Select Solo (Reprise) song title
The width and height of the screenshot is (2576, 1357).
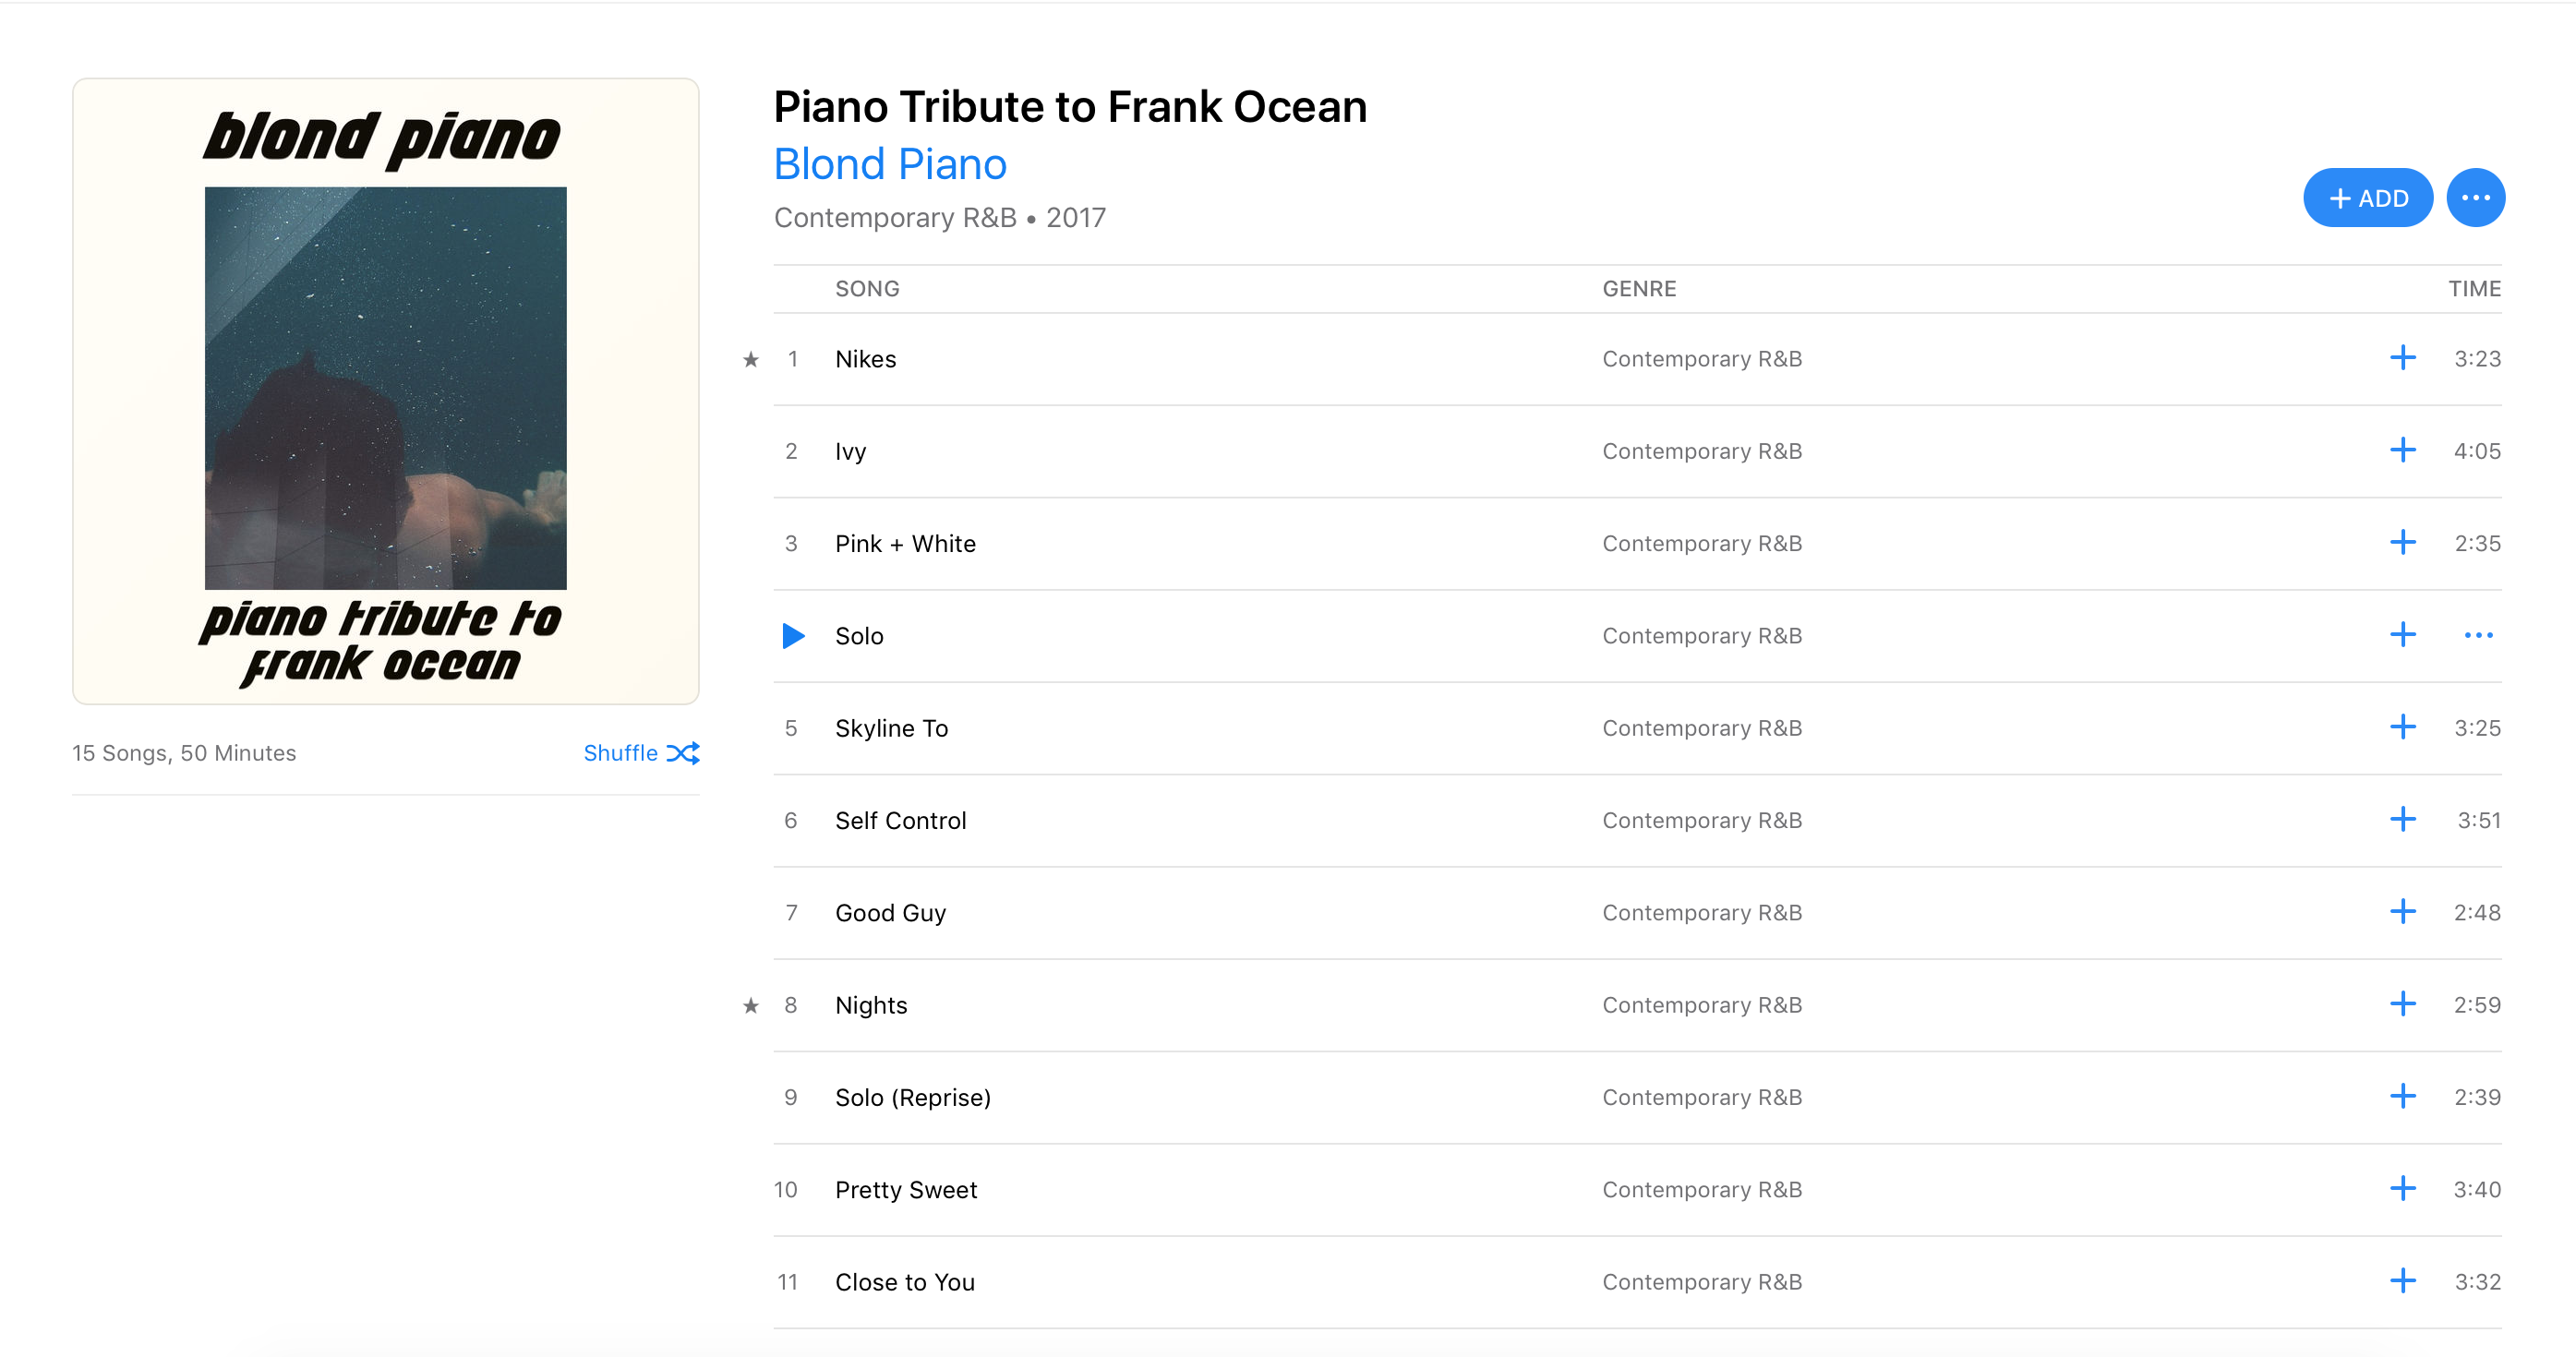click(x=912, y=1098)
